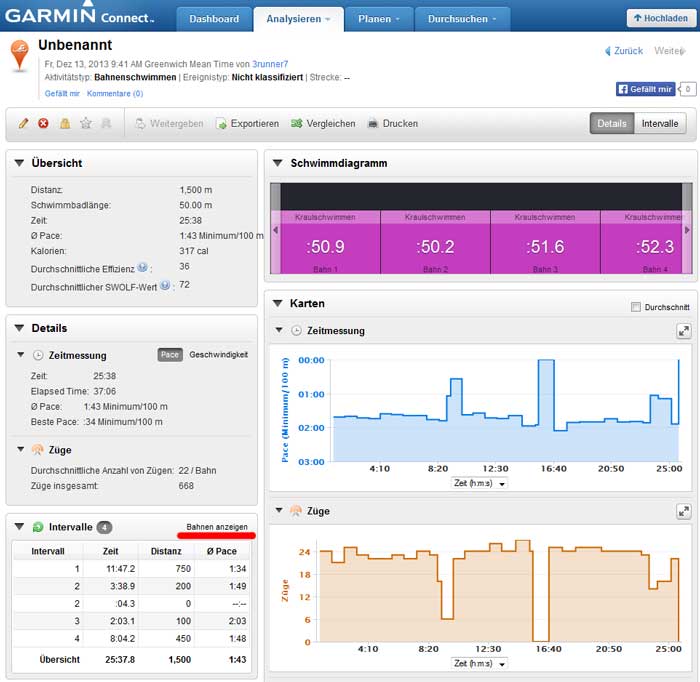Open Zeit (h:m:s) dropdown under Züge chart
The height and width of the screenshot is (682, 700).
pyautogui.click(x=479, y=664)
